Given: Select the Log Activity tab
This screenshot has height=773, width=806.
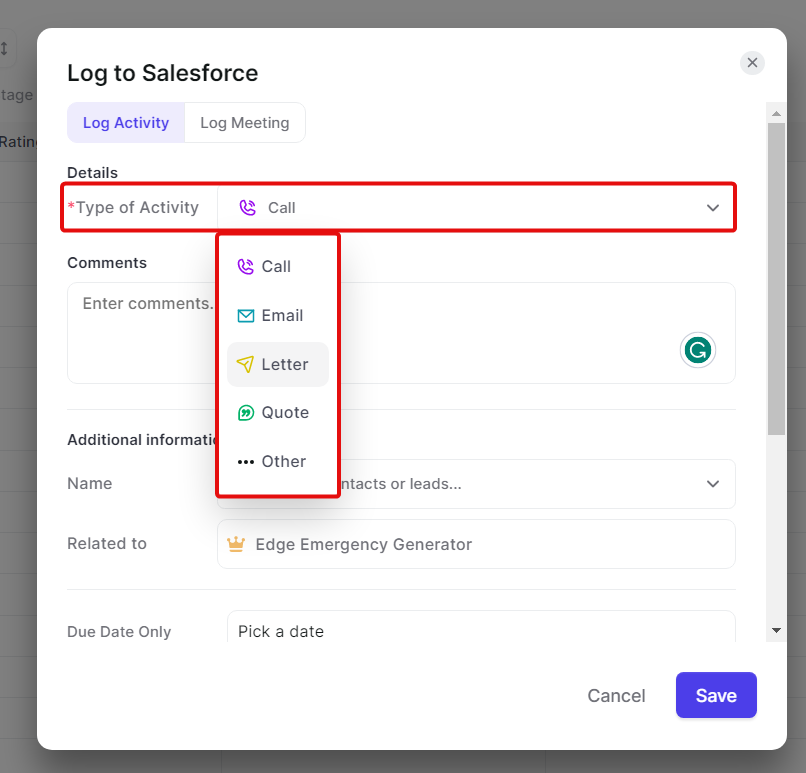Looking at the screenshot, I should coord(126,122).
